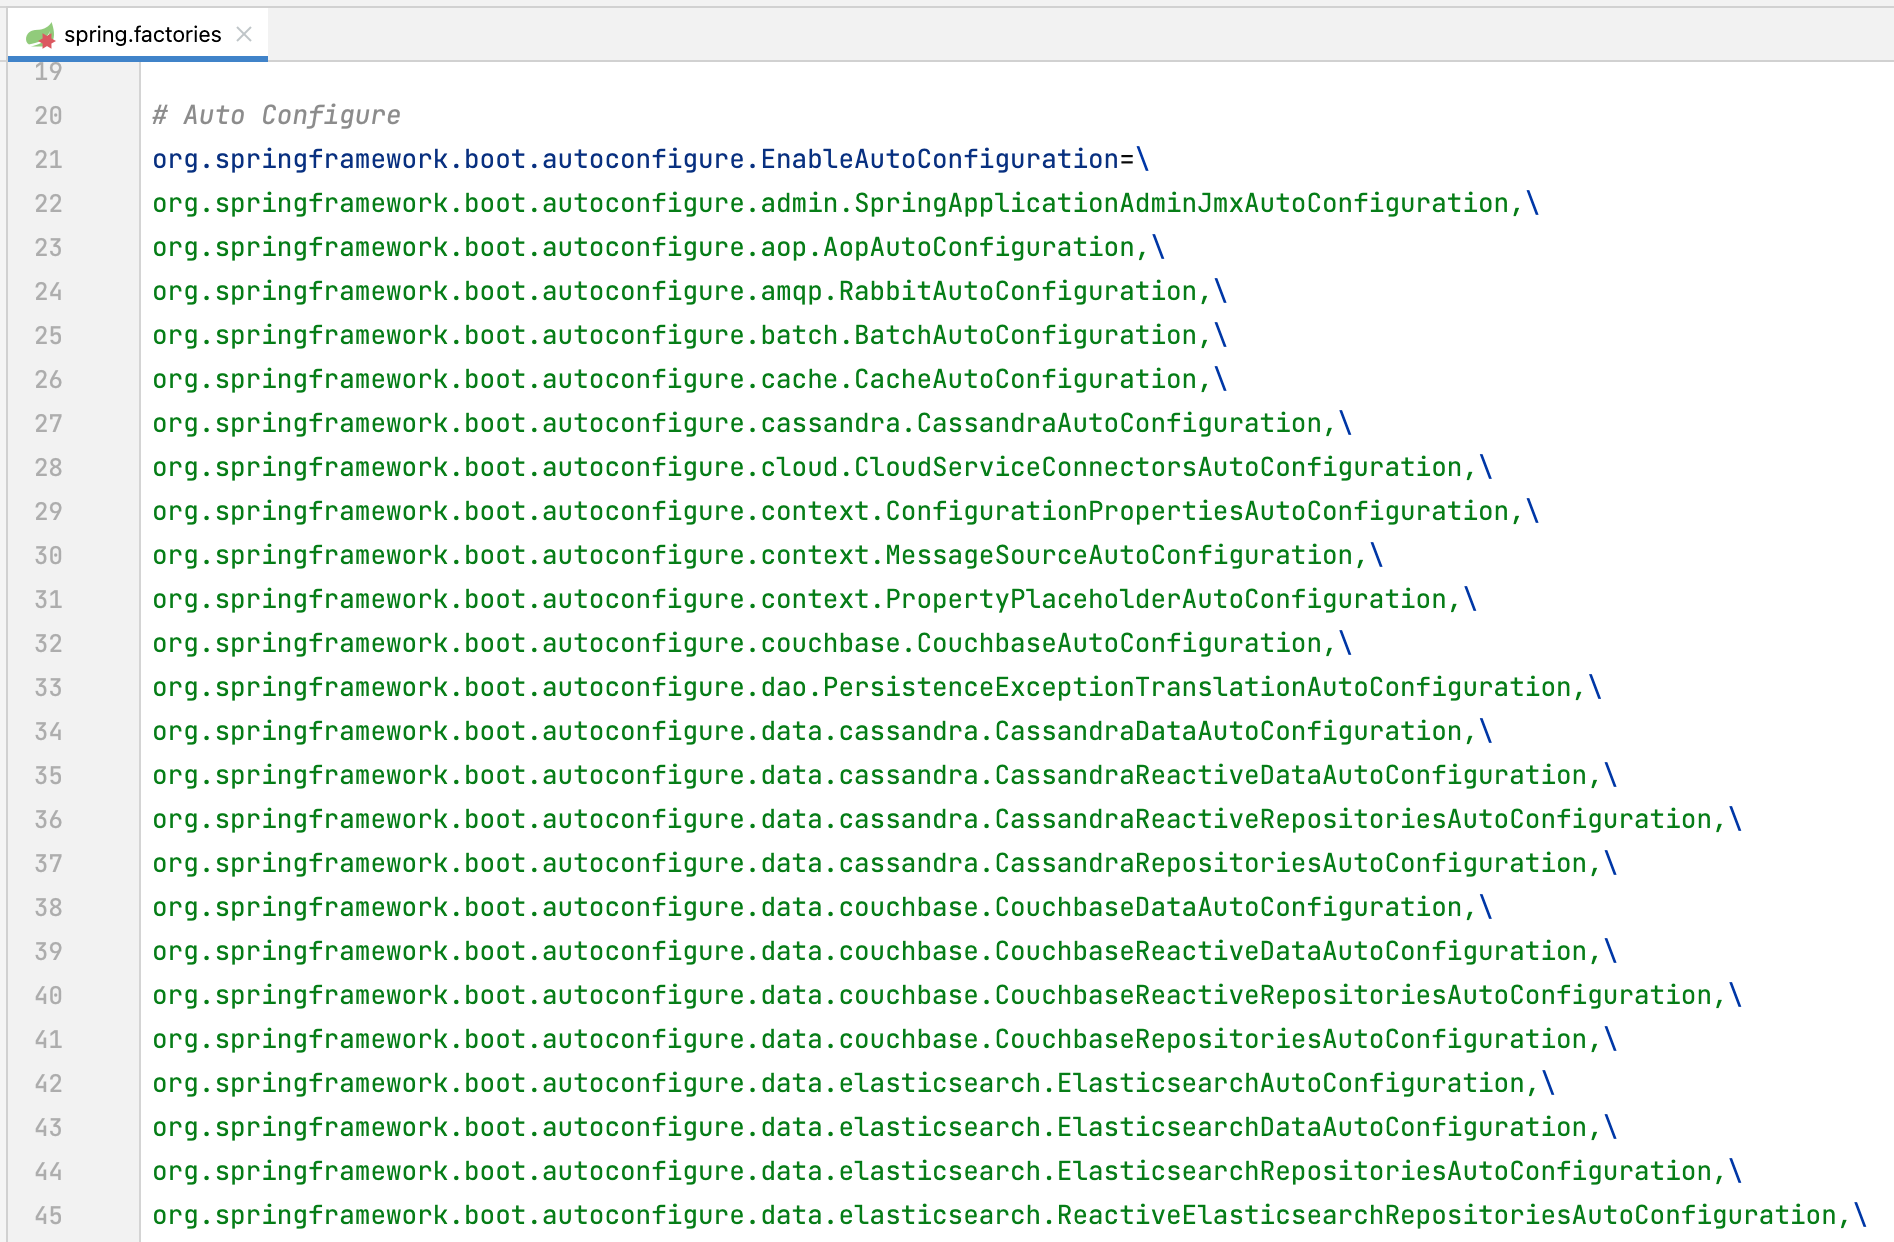
Task: Click the '# Auto Configure' comment line
Action: coord(276,116)
